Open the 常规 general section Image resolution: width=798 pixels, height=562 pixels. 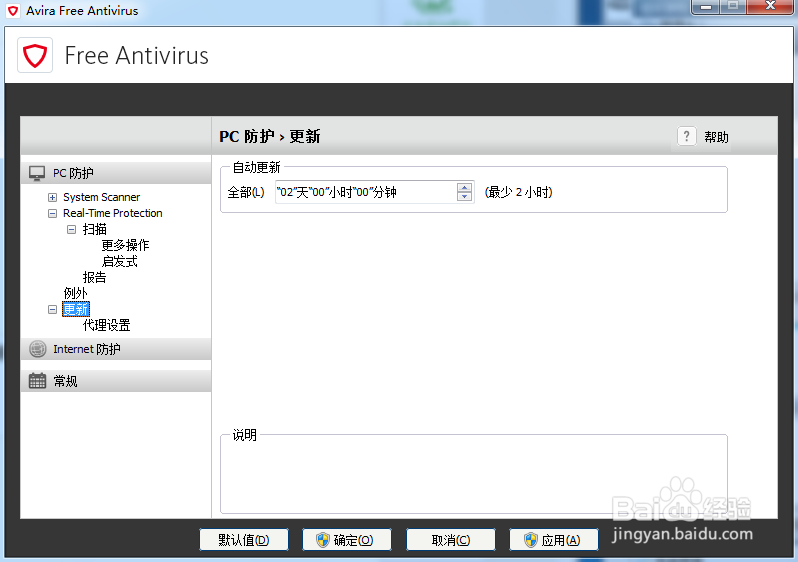tap(116, 381)
